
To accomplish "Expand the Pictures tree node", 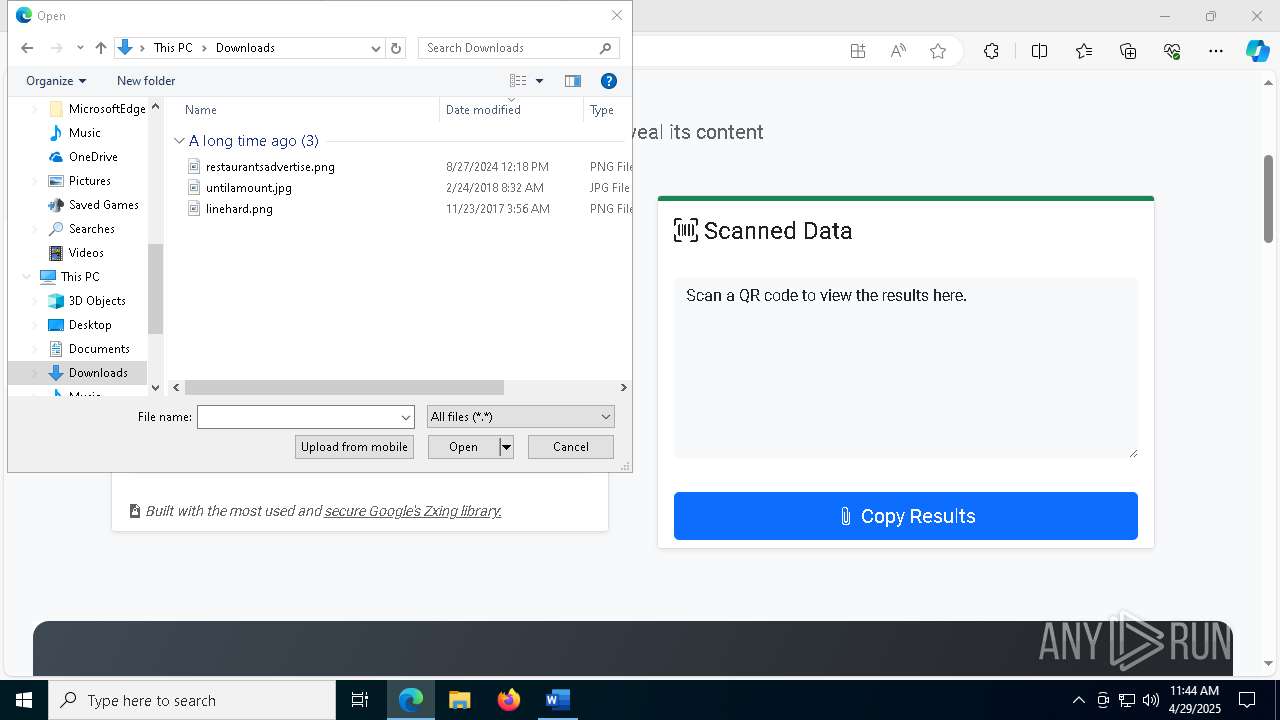I will 35,181.
